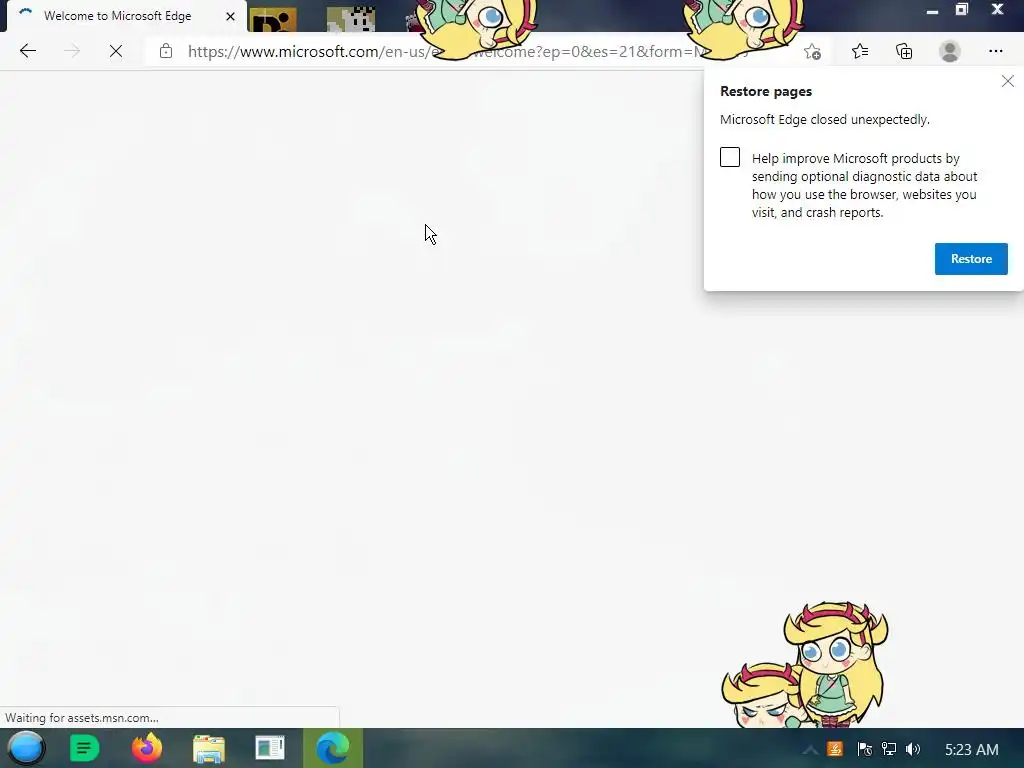Enable sending optional diagnostic data checkbox
Viewport: 1024px width, 768px height.
(x=729, y=157)
